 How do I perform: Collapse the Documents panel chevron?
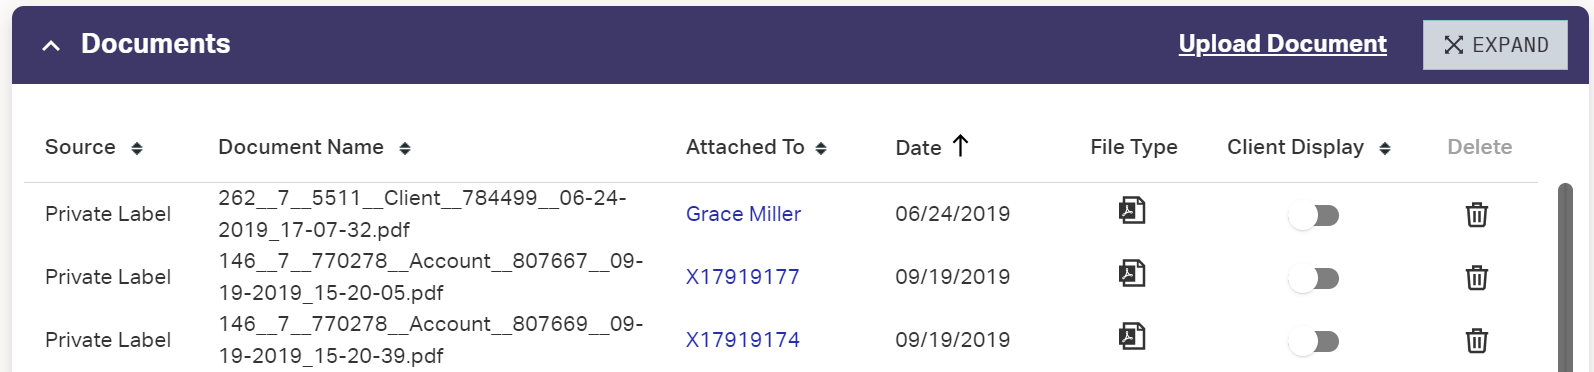[51, 45]
